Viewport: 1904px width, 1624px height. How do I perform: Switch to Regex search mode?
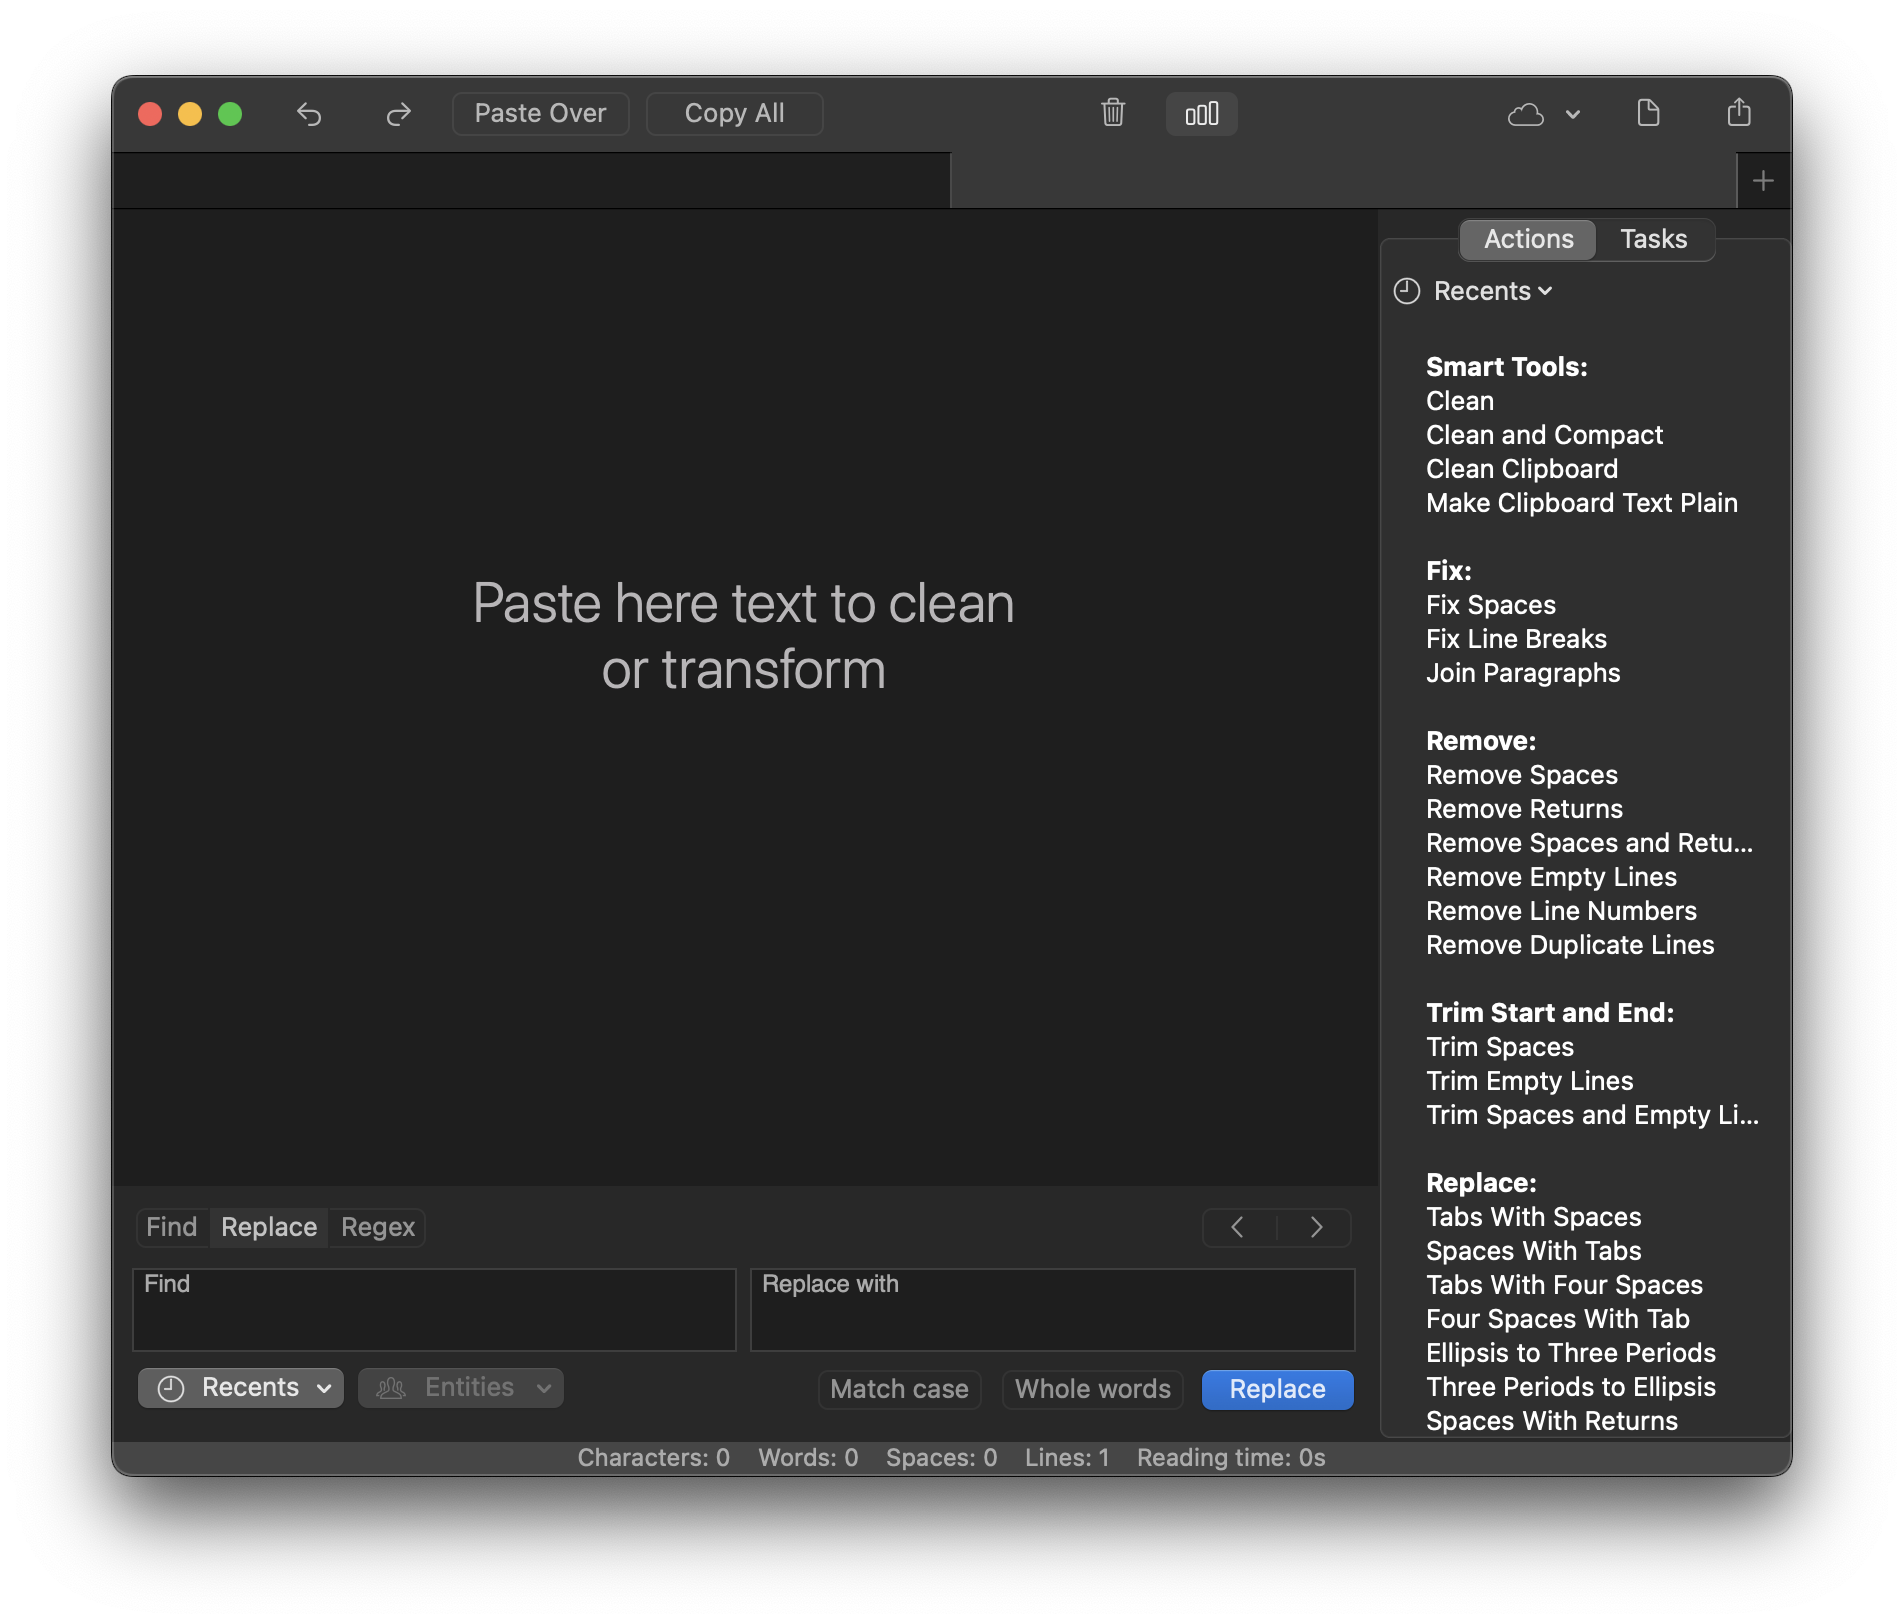click(377, 1227)
